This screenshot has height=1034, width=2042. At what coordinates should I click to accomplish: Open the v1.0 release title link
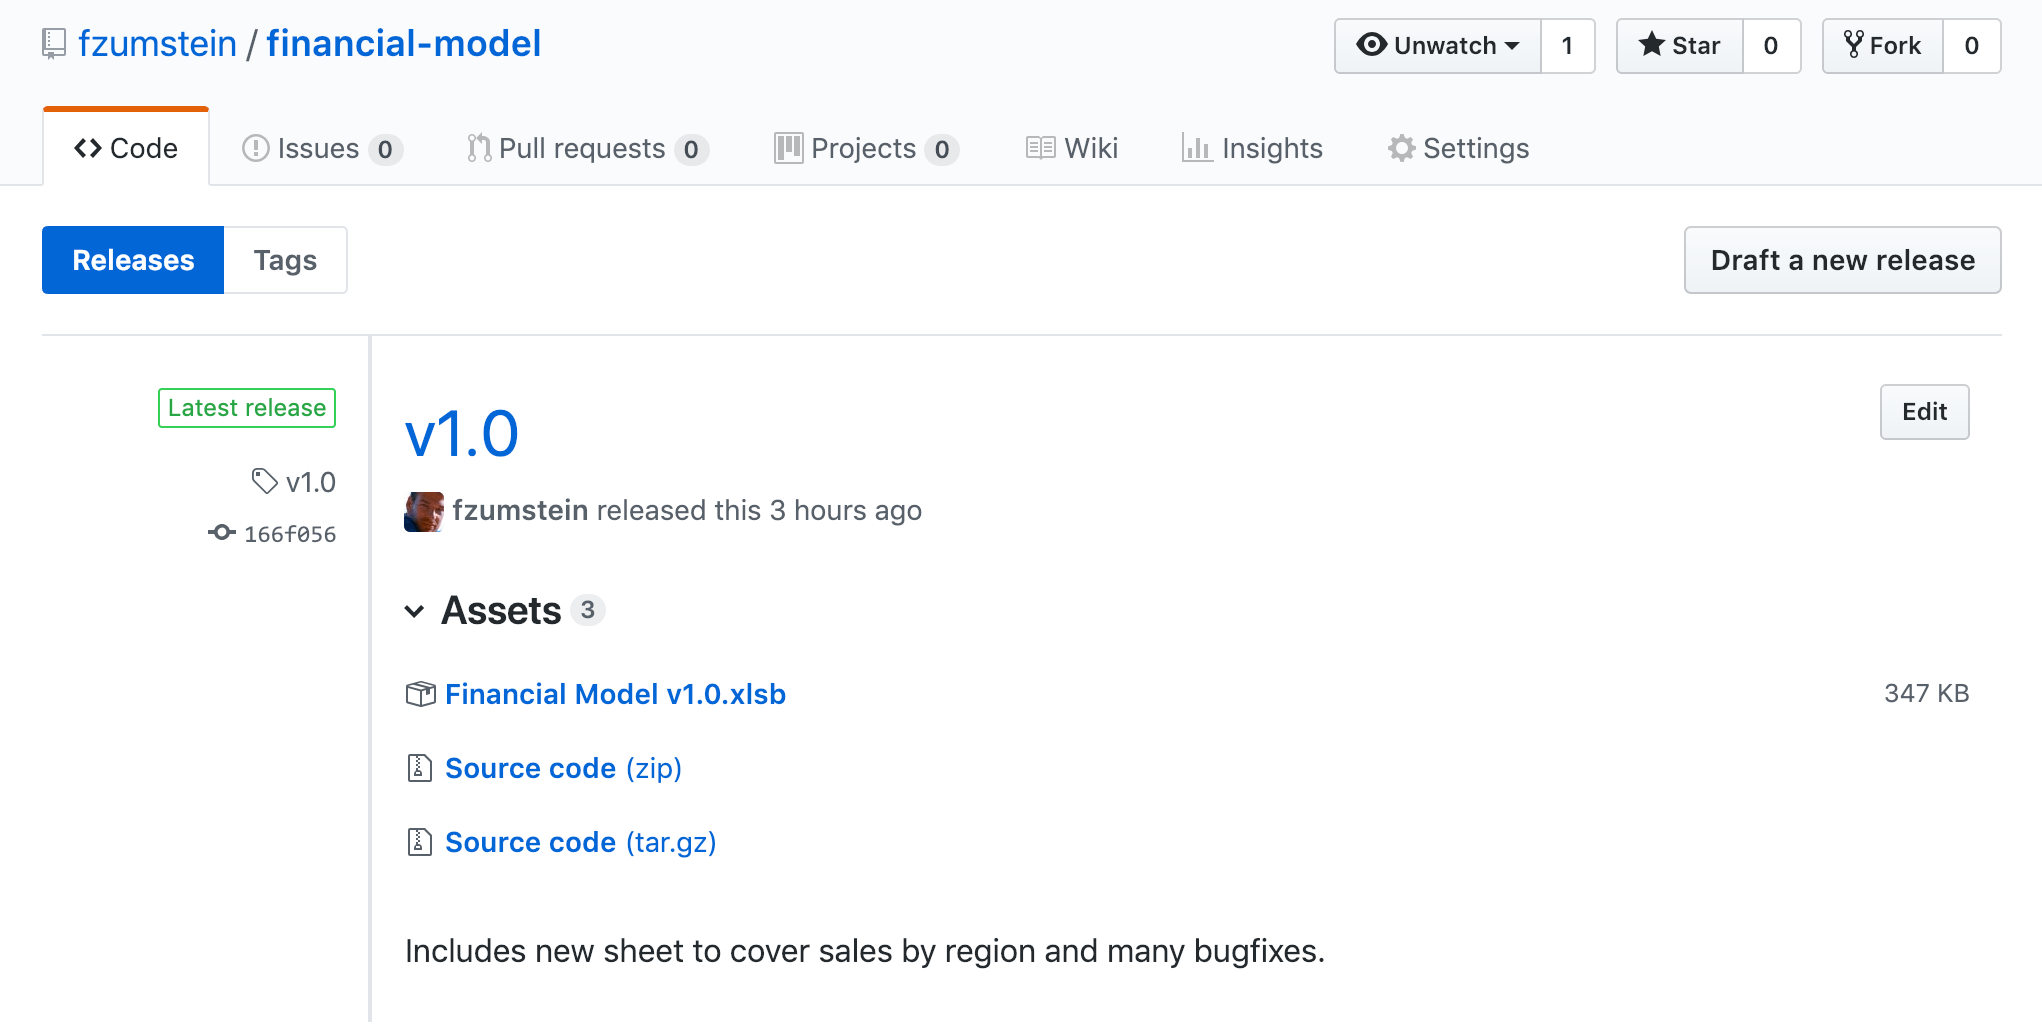[x=462, y=434]
